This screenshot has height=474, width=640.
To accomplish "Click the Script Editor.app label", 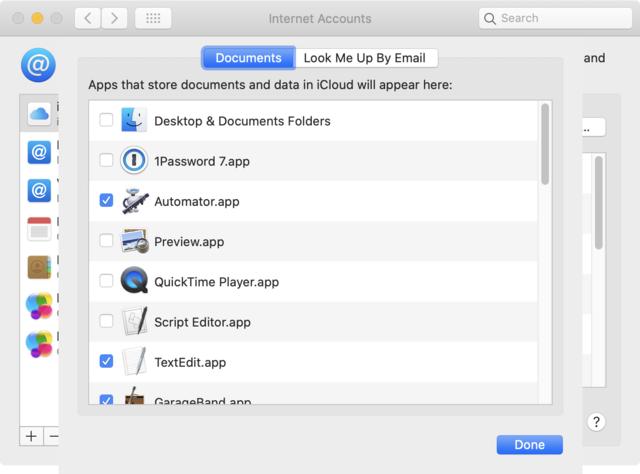I will point(202,322).
